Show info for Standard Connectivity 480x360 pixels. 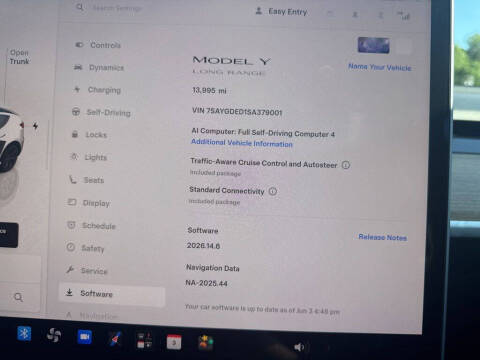coord(273,191)
